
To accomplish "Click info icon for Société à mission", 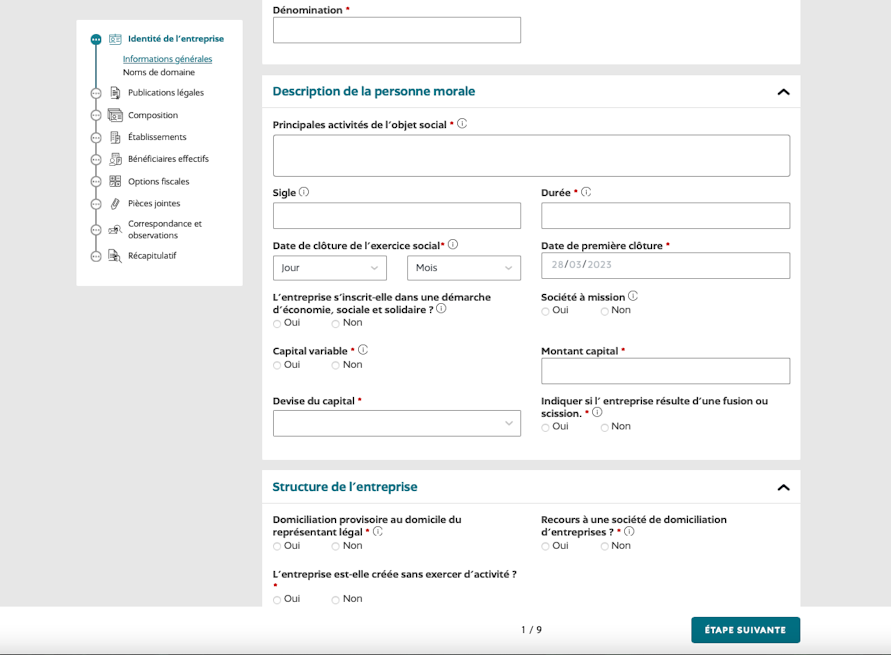I will (x=633, y=296).
